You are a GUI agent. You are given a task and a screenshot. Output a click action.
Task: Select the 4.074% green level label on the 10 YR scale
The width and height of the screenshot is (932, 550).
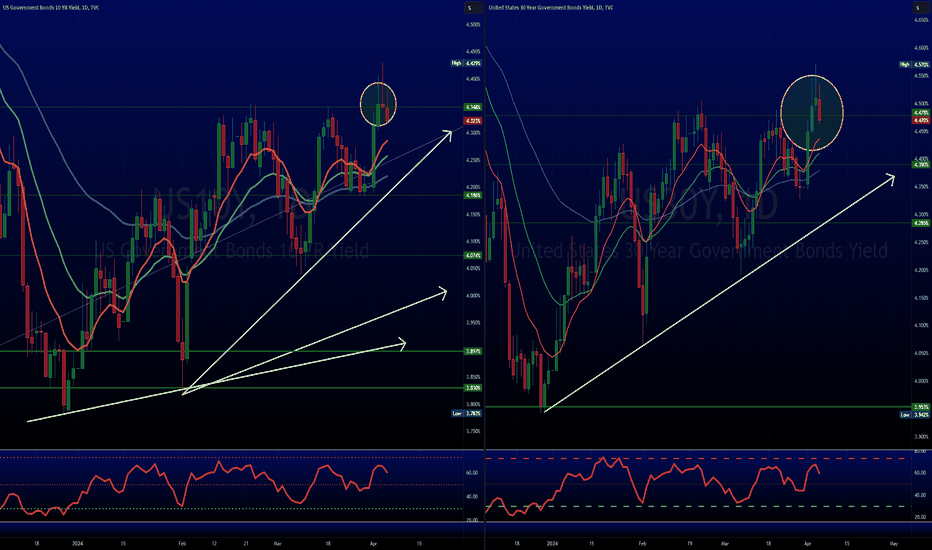tap(473, 256)
